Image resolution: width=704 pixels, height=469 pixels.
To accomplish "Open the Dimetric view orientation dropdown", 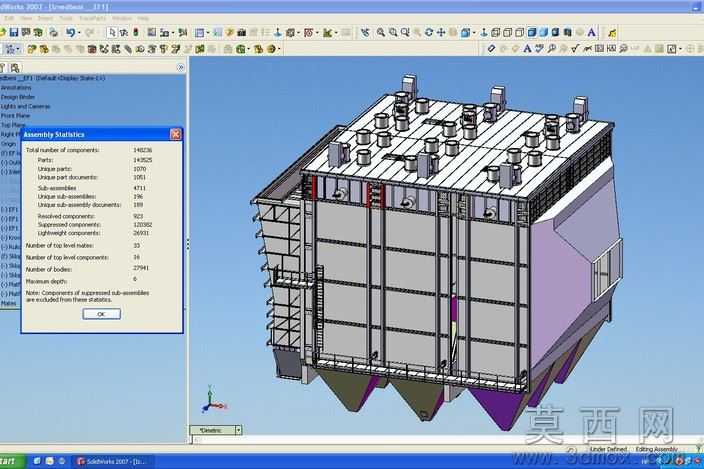I will coord(238,430).
